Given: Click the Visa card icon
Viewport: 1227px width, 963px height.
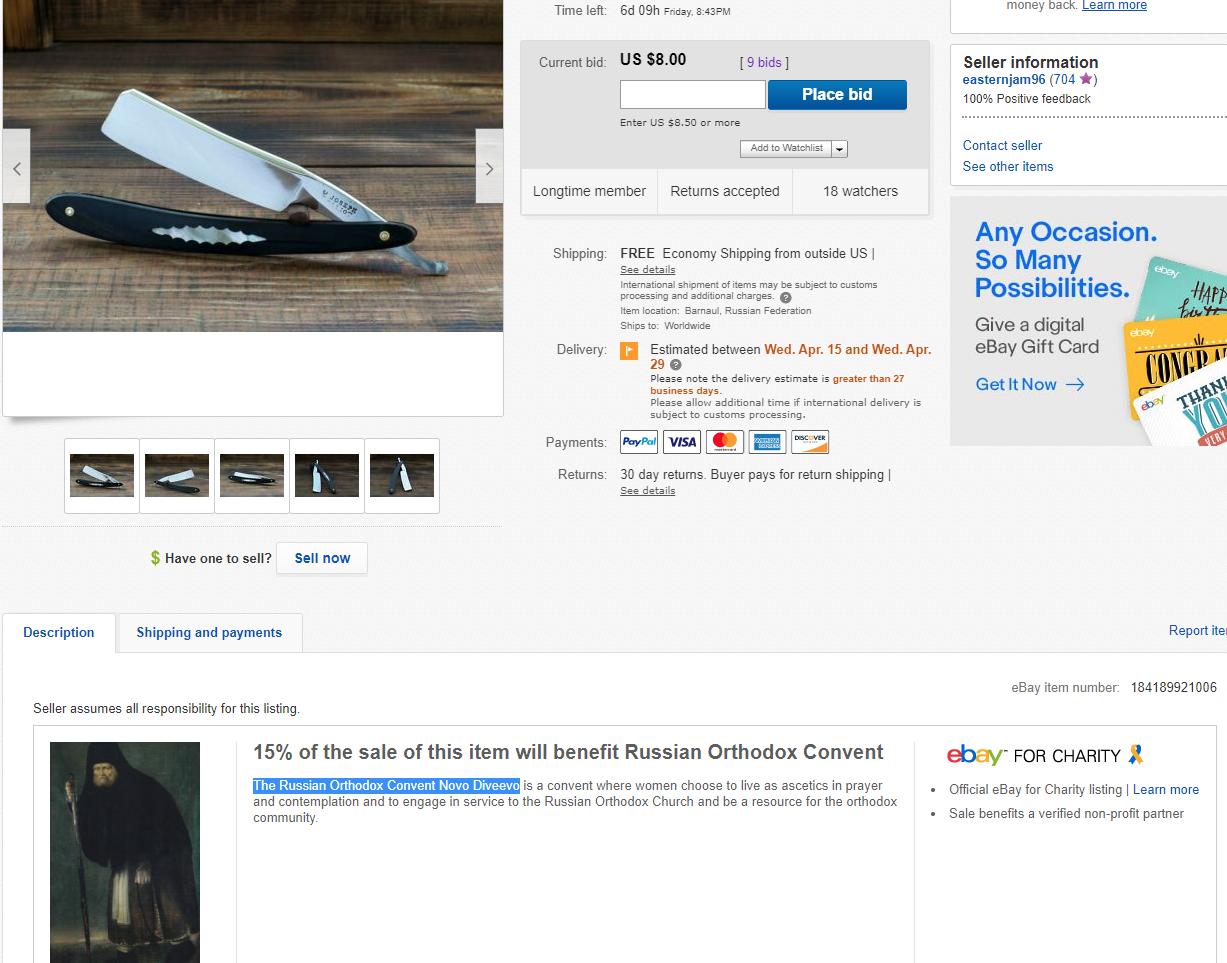Looking at the screenshot, I should [682, 442].
